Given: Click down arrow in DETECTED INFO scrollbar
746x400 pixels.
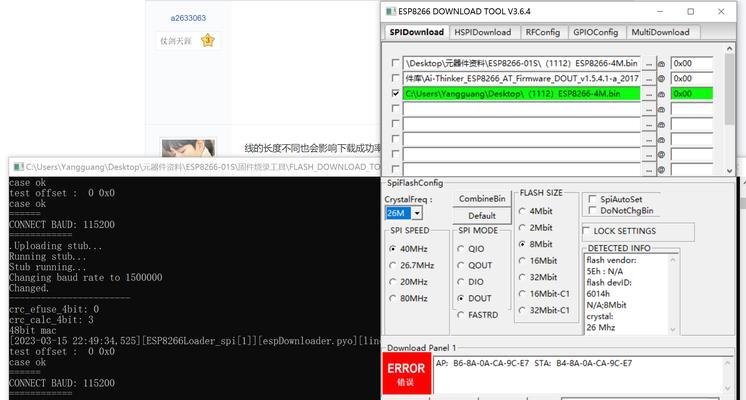Looking at the screenshot, I should (673, 329).
